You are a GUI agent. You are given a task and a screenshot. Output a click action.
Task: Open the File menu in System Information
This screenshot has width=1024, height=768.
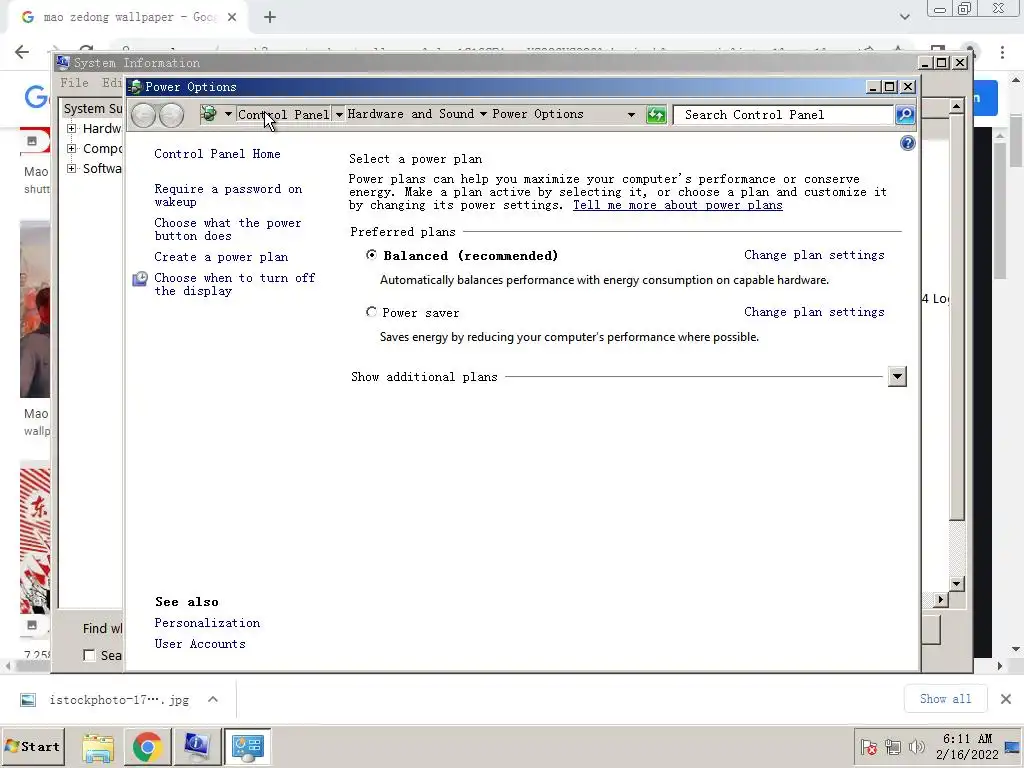[x=74, y=83]
